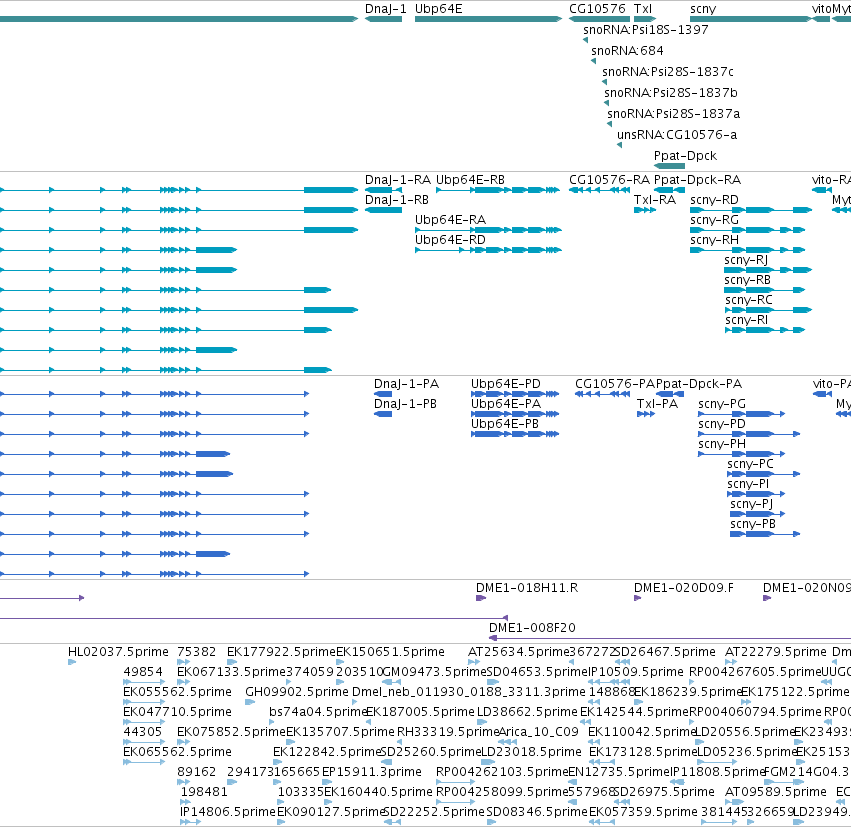Click the LD38662.5prime EST label
This screenshot has height=827, width=851.
pos(527,712)
